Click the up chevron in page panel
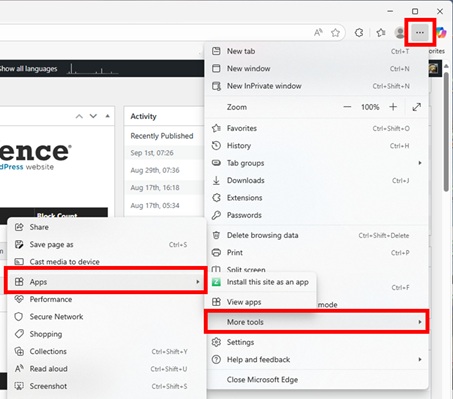 pyautogui.click(x=79, y=116)
